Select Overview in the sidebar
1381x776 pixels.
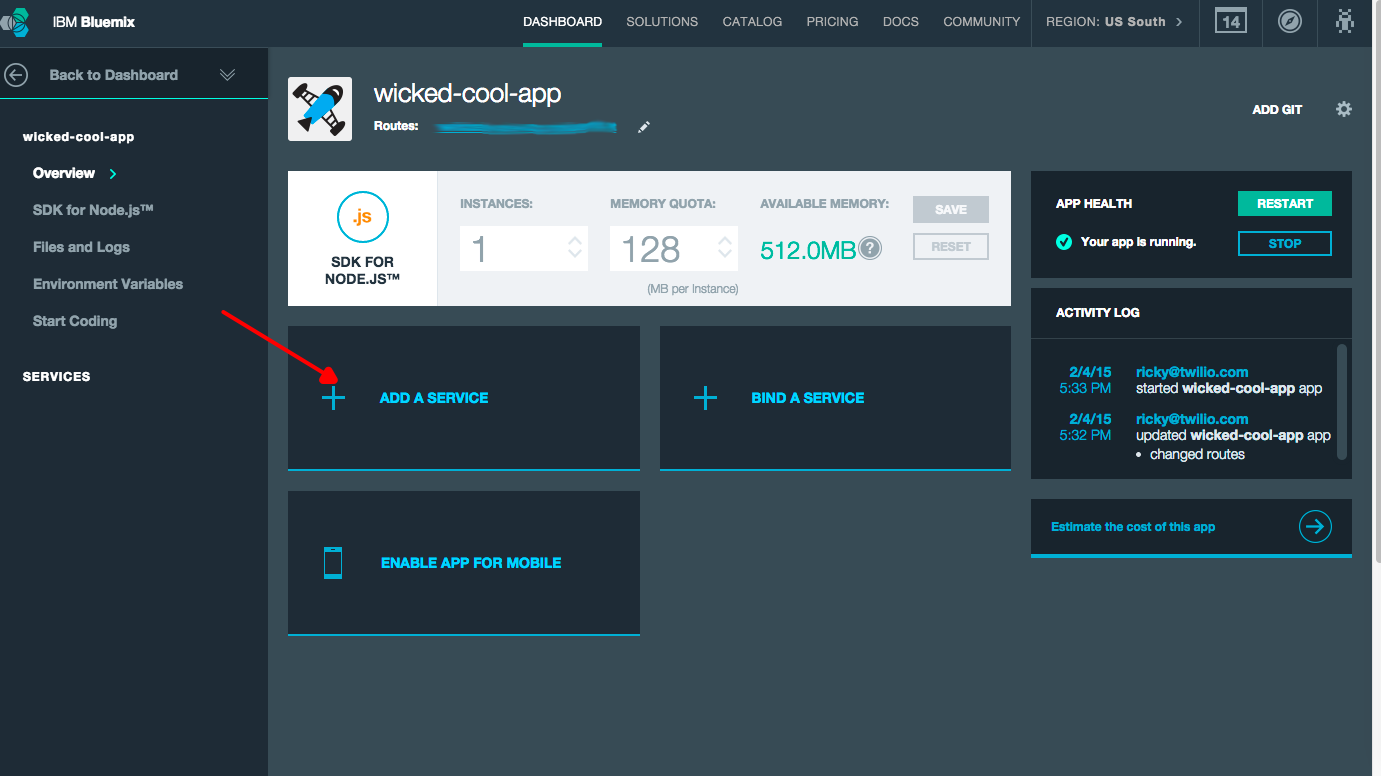(x=64, y=173)
